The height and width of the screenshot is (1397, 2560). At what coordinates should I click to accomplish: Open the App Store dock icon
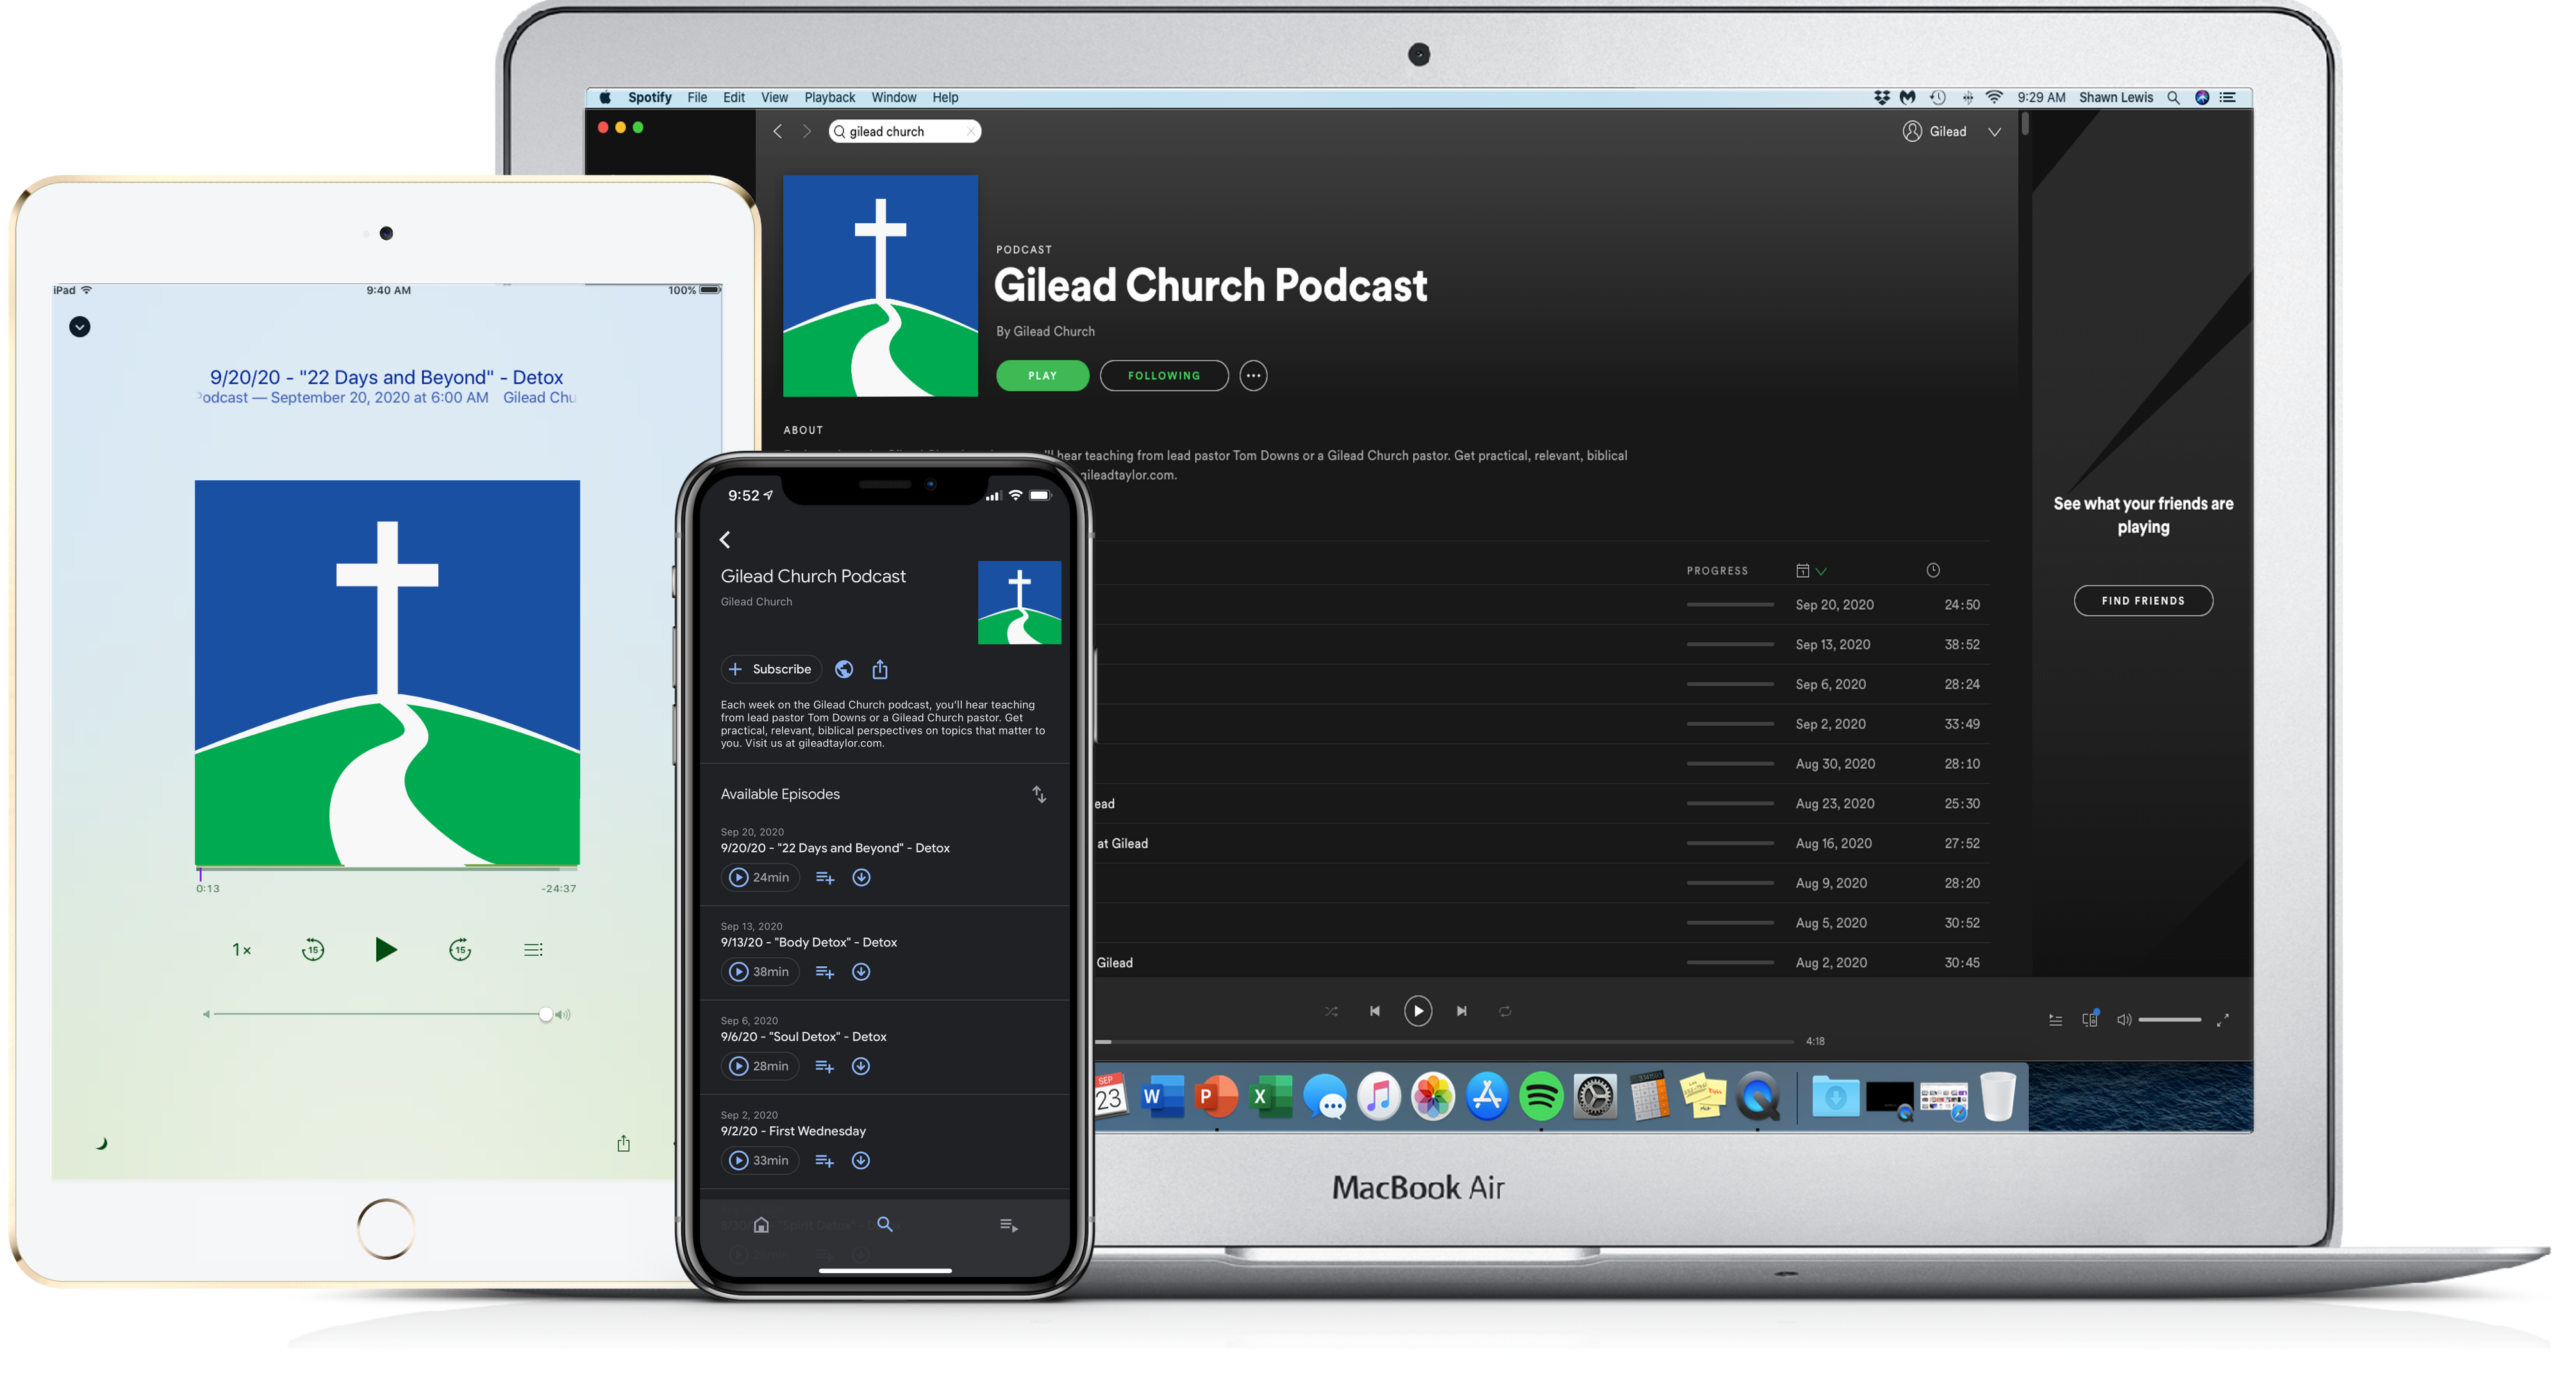coord(1486,1097)
